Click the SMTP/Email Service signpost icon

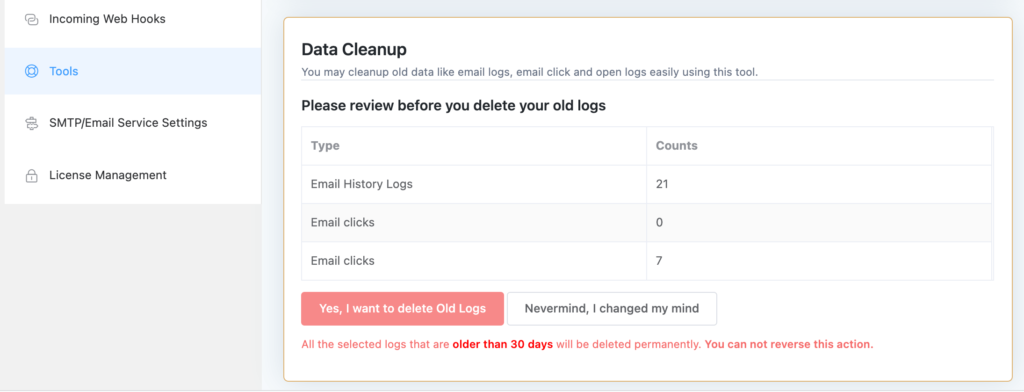pyautogui.click(x=31, y=123)
